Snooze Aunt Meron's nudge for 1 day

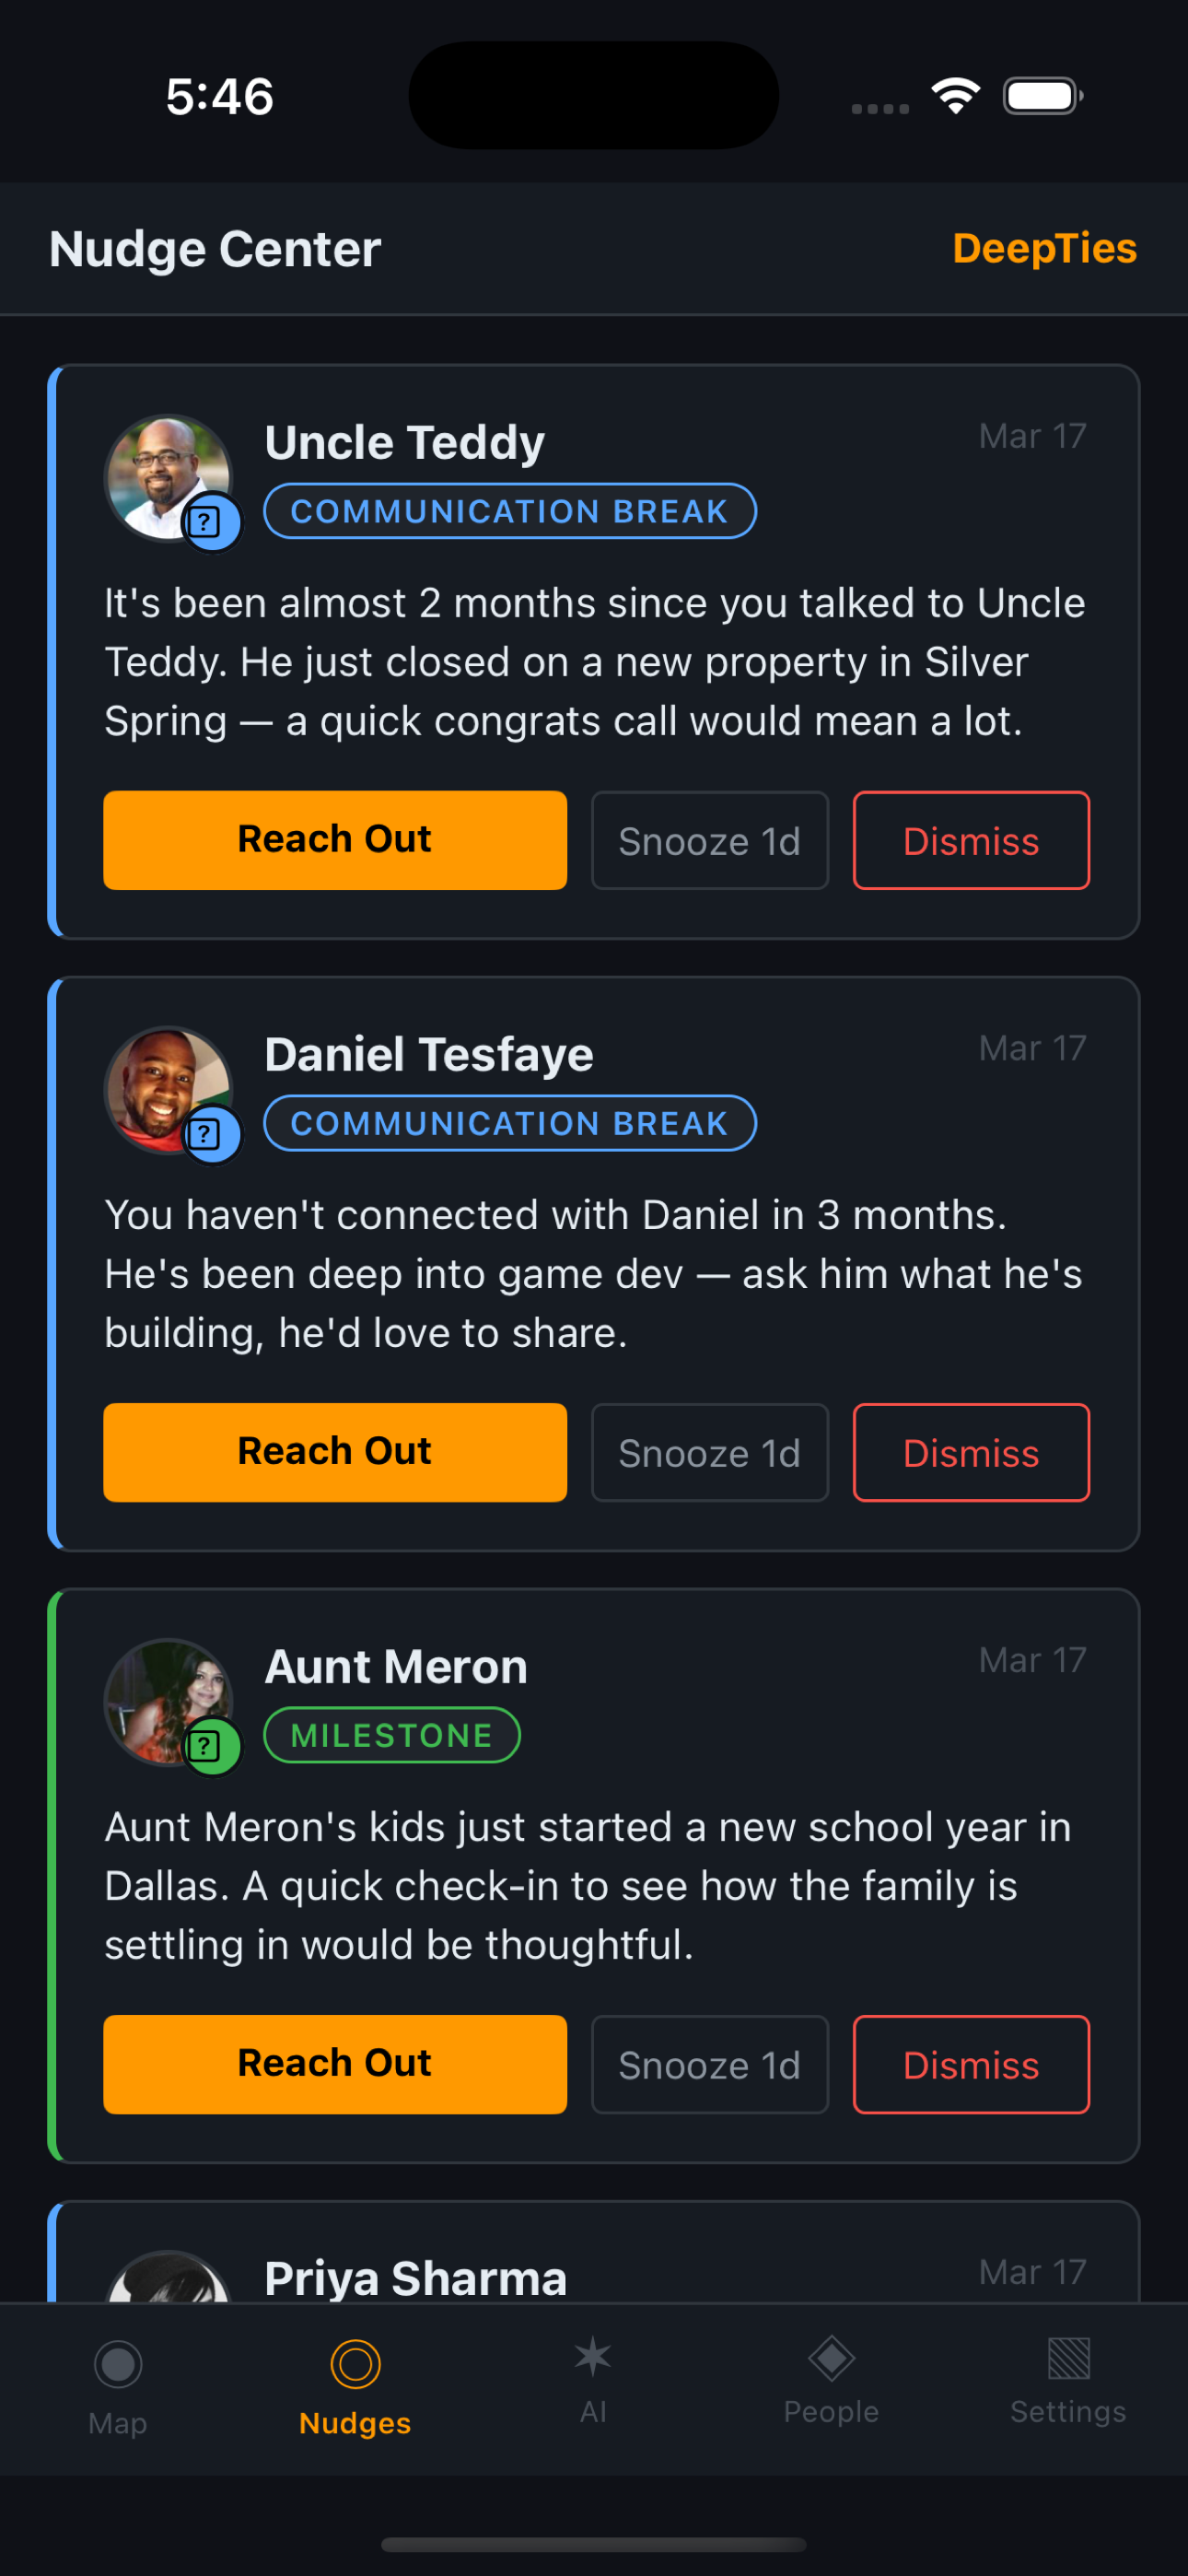(x=709, y=2064)
